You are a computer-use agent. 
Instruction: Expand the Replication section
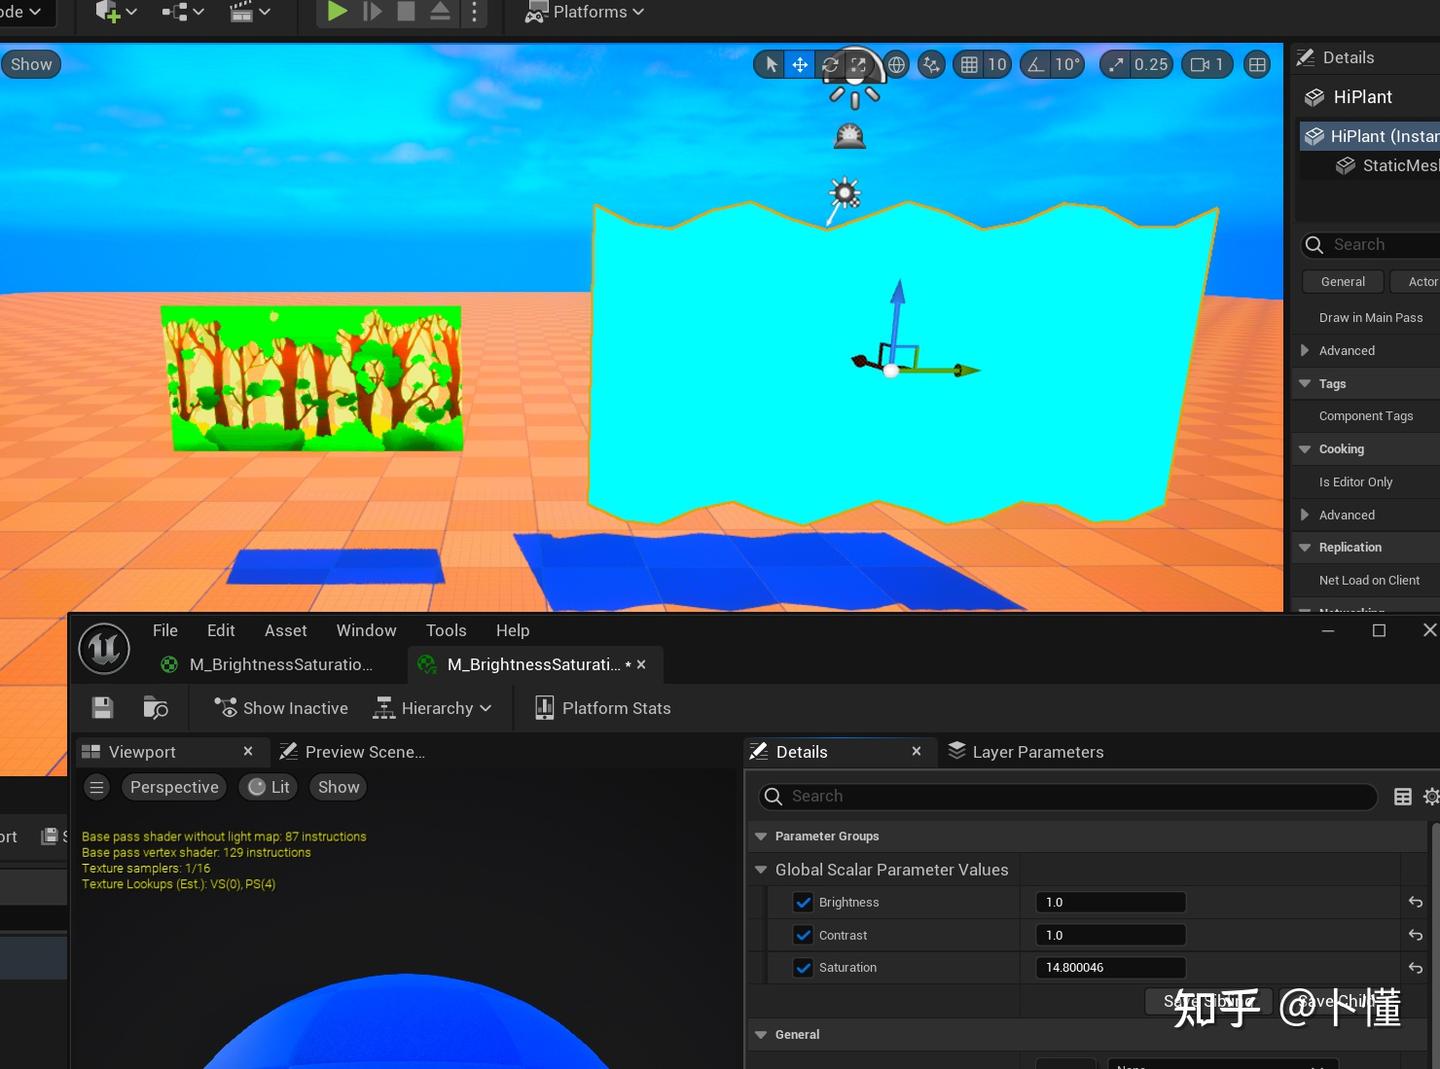tap(1303, 547)
